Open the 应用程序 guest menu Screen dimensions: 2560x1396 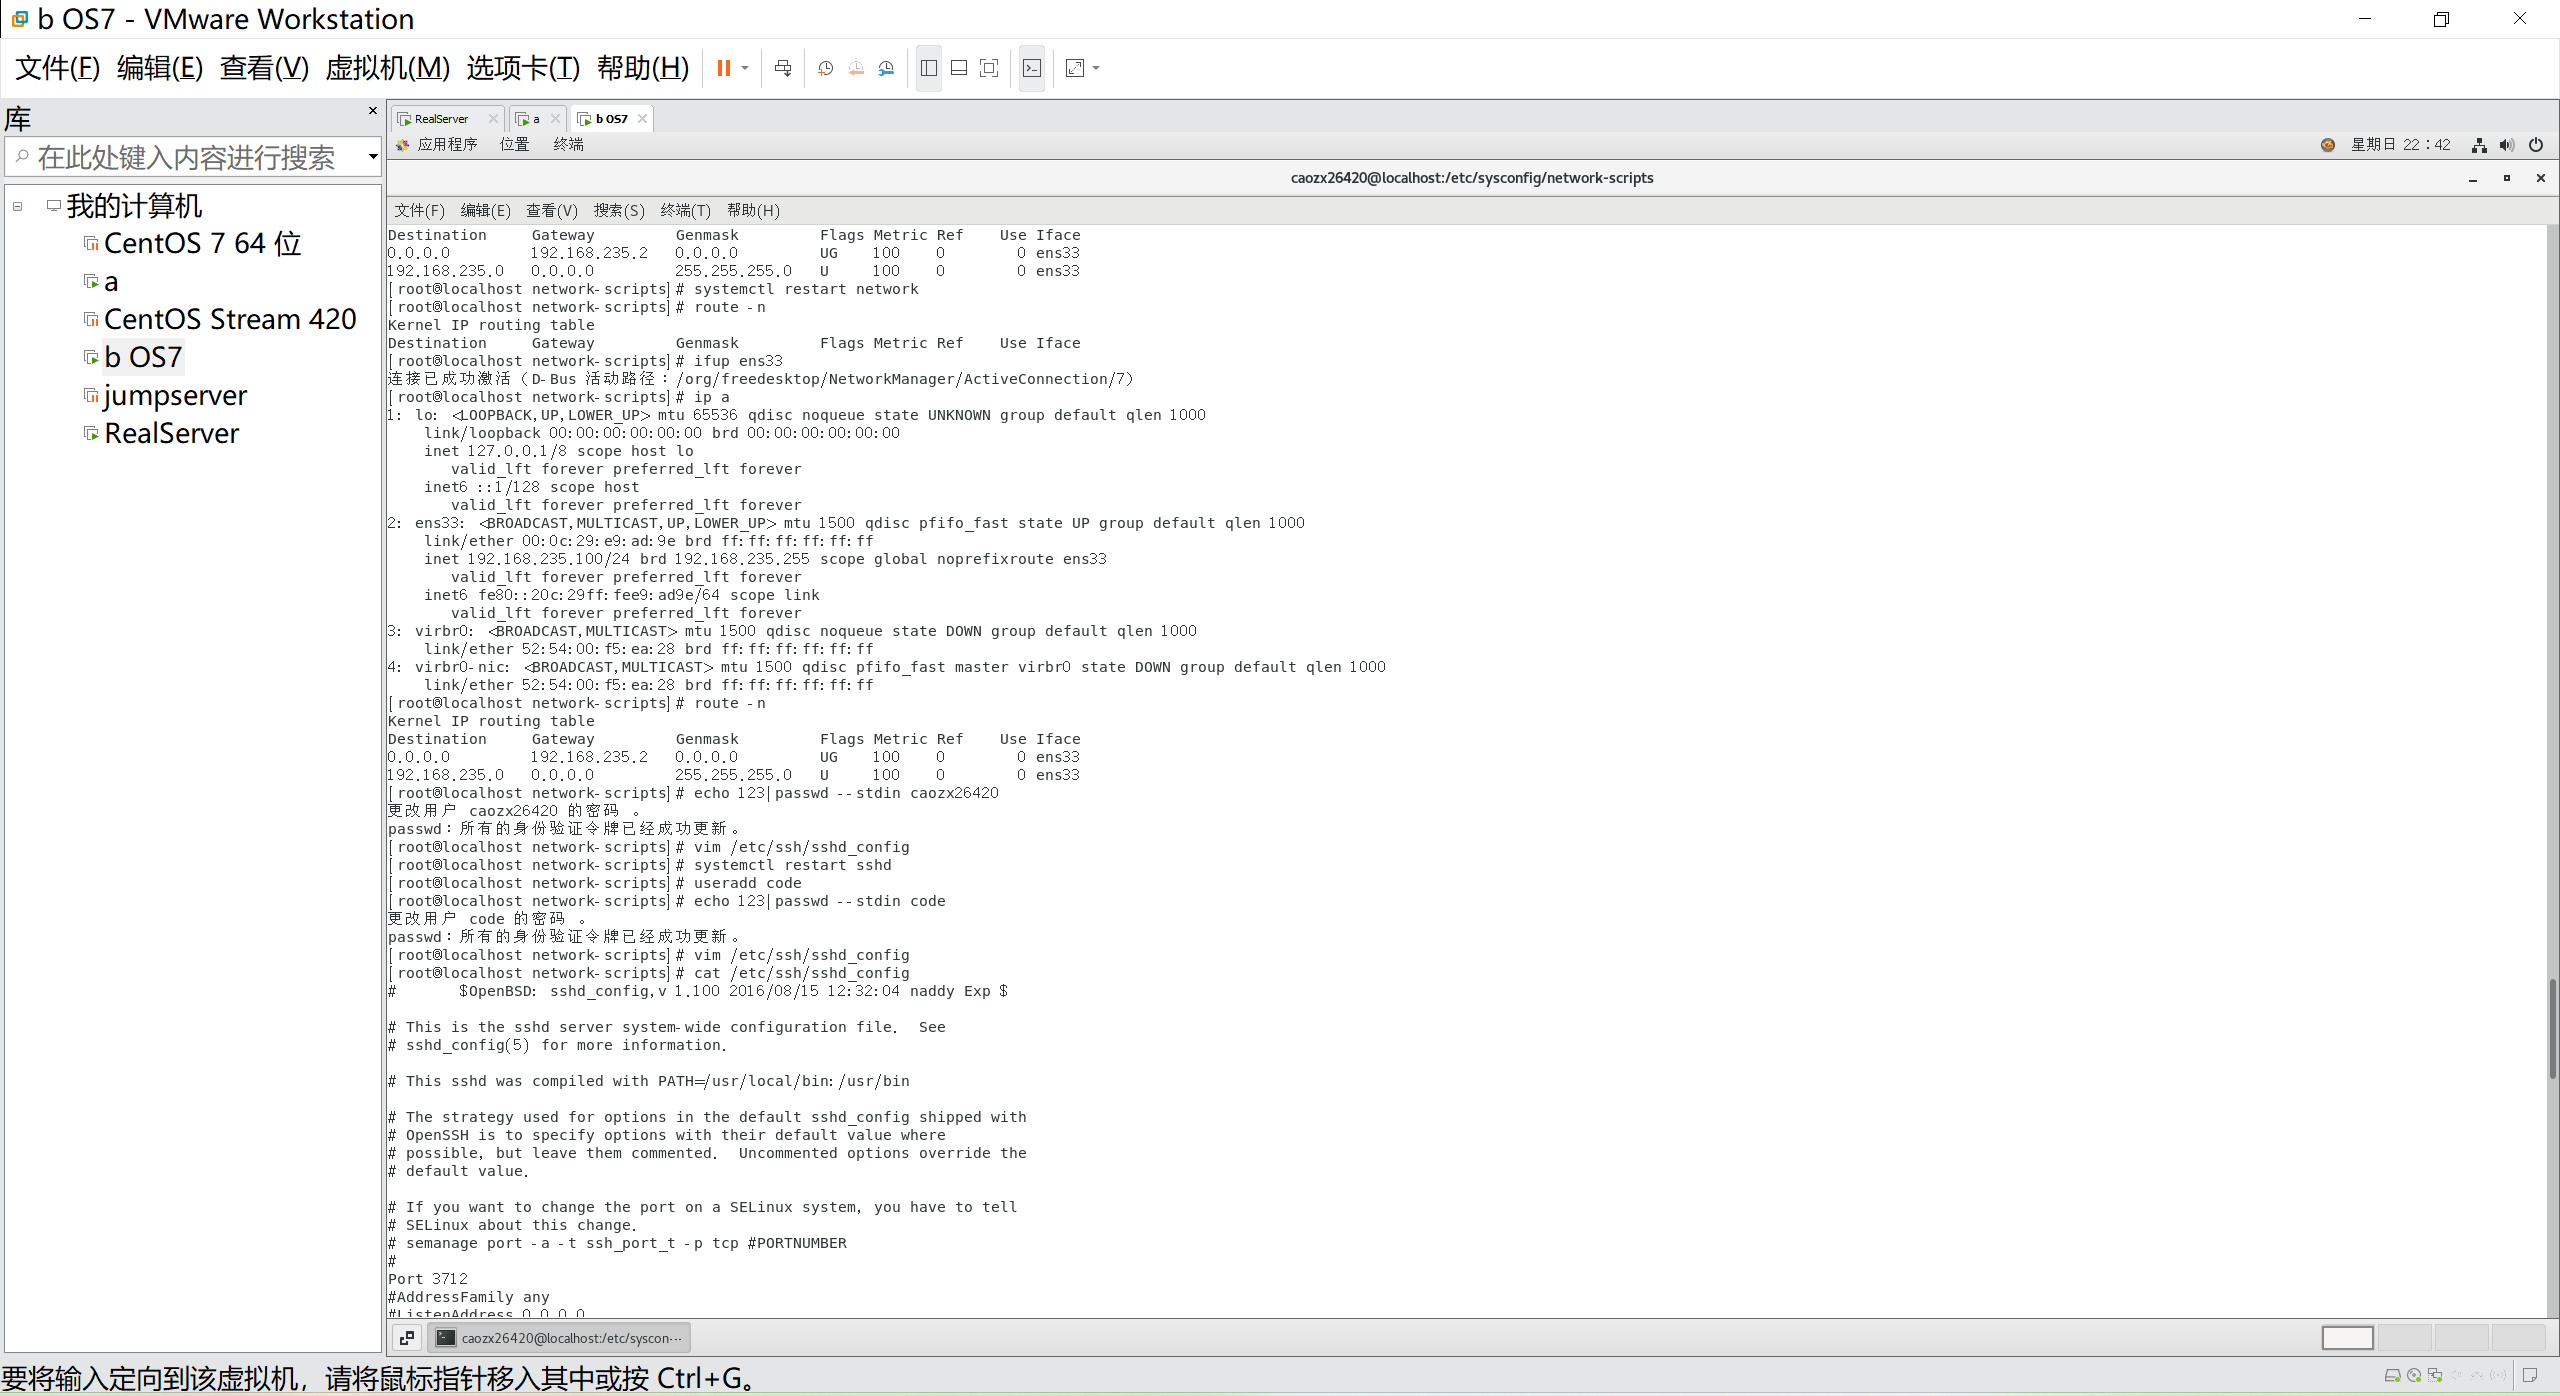tap(446, 145)
